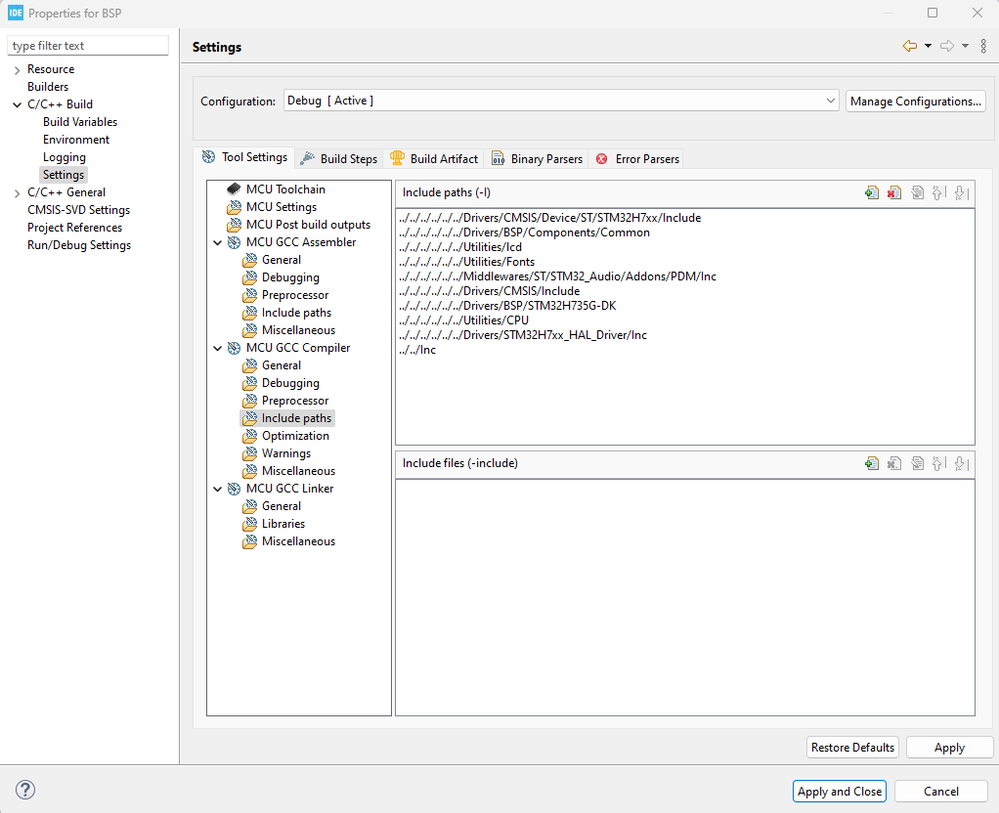Image resolution: width=999 pixels, height=813 pixels.
Task: Switch to Build Steps tab
Action: [x=339, y=159]
